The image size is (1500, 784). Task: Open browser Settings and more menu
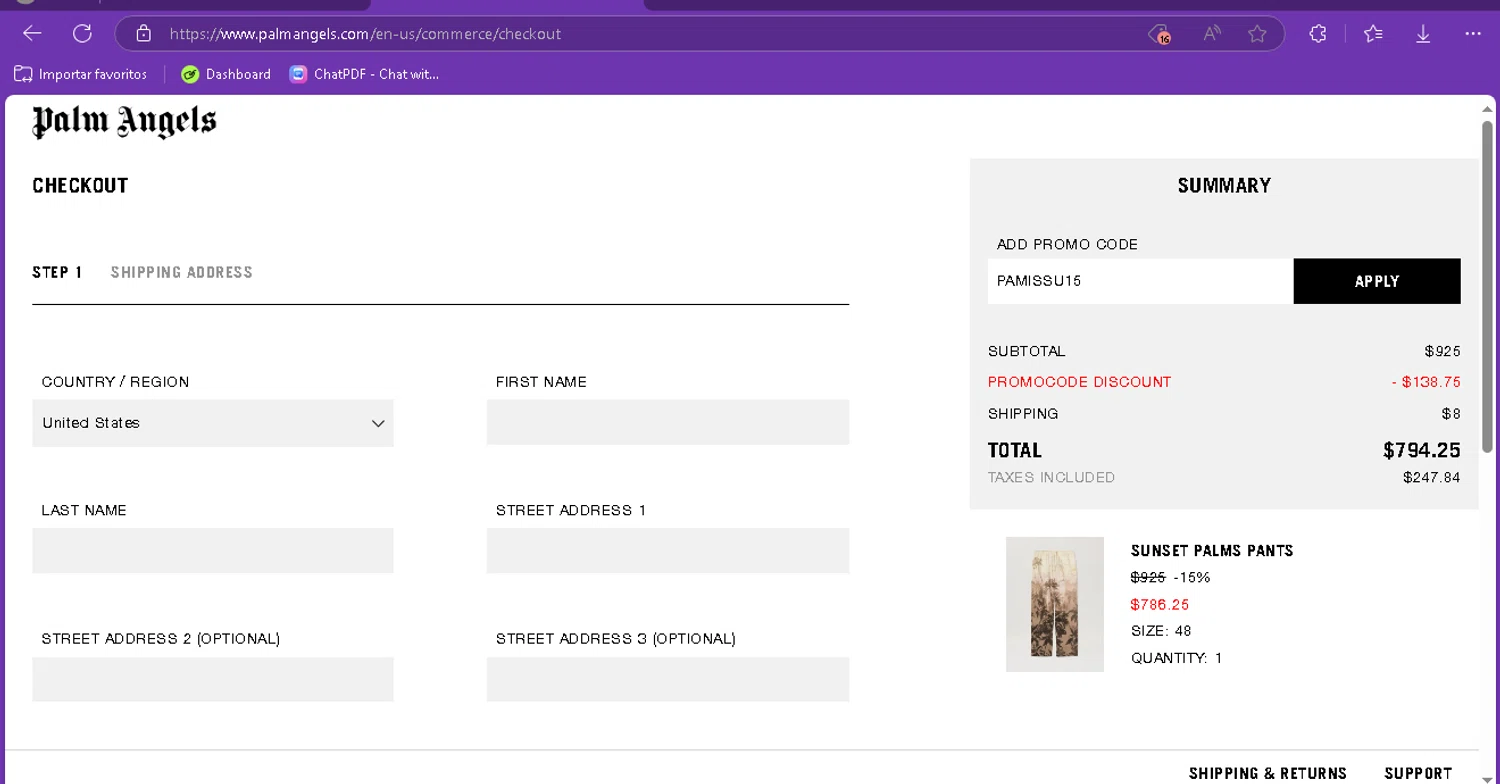1473,34
